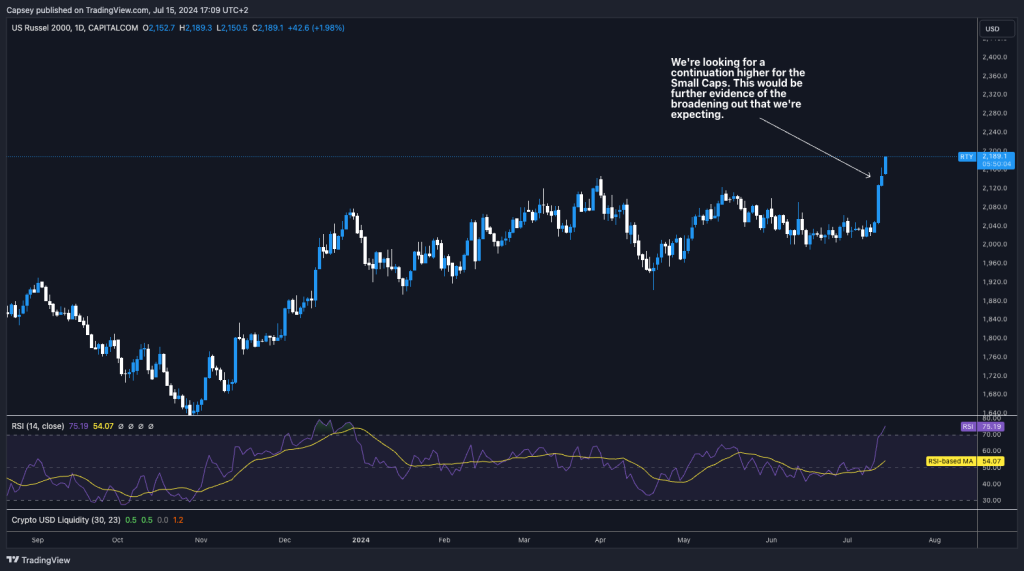The height and width of the screenshot is (571, 1024).
Task: Click the TradingView logo in bottom corner
Action: 38,560
